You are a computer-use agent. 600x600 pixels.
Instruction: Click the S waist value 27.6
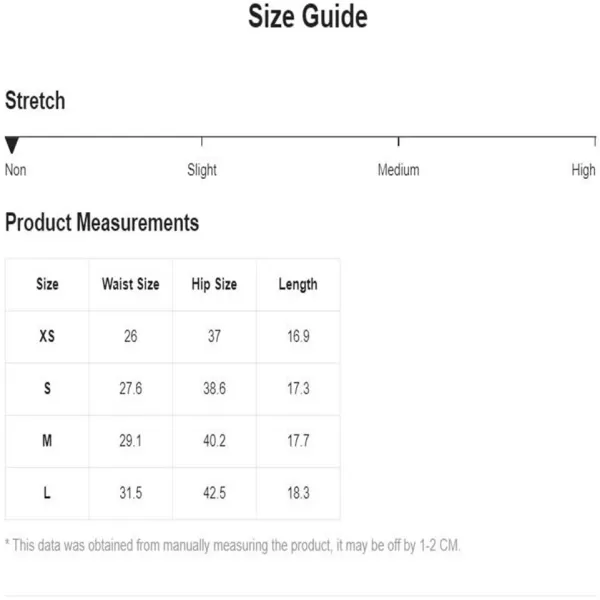tap(130, 388)
